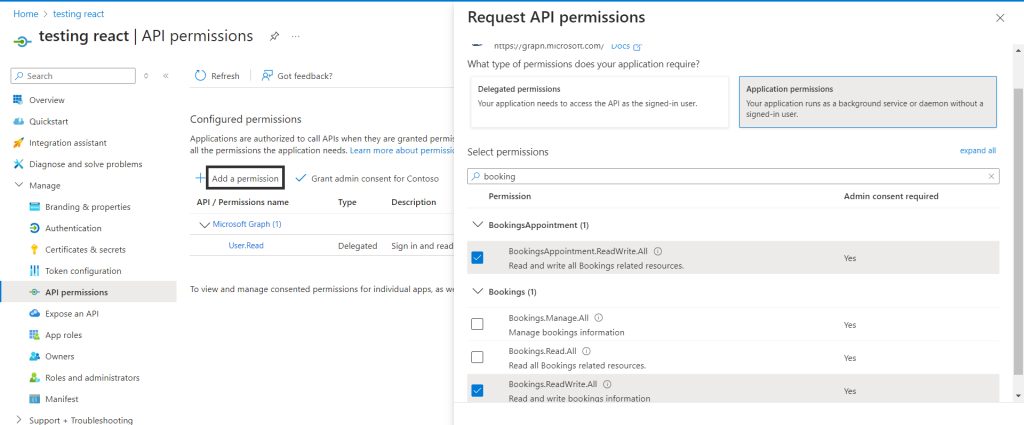Viewport: 1024px width, 425px height.
Task: Click the Token configuration icon
Action: pos(35,271)
